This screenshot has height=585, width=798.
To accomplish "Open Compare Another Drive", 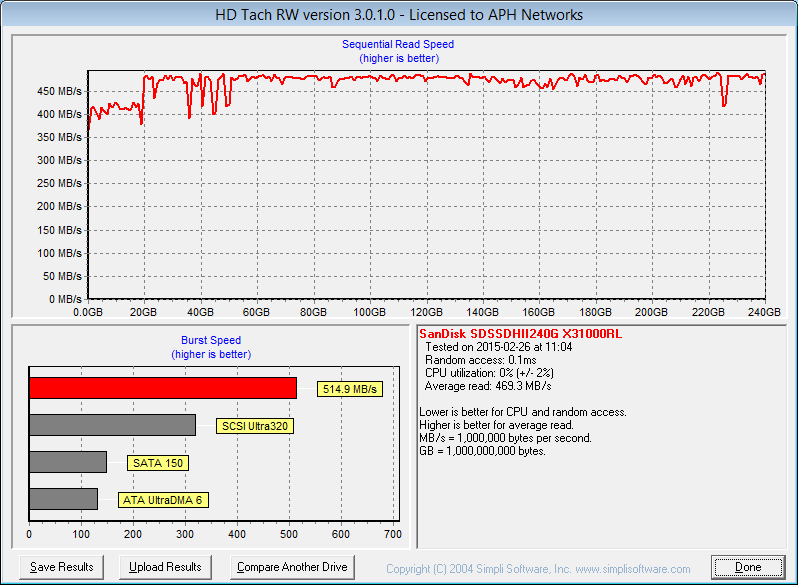I will click(x=292, y=567).
